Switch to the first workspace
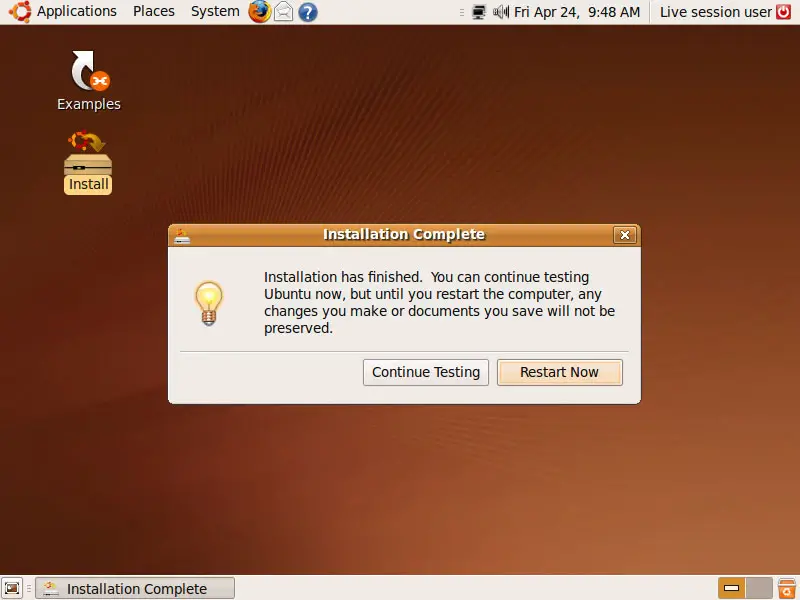The image size is (800, 600). 731,588
